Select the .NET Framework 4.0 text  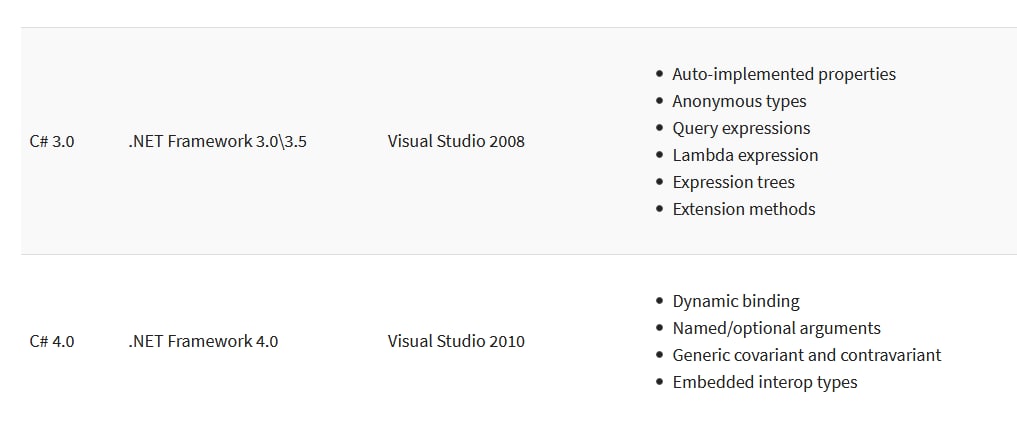tap(203, 342)
